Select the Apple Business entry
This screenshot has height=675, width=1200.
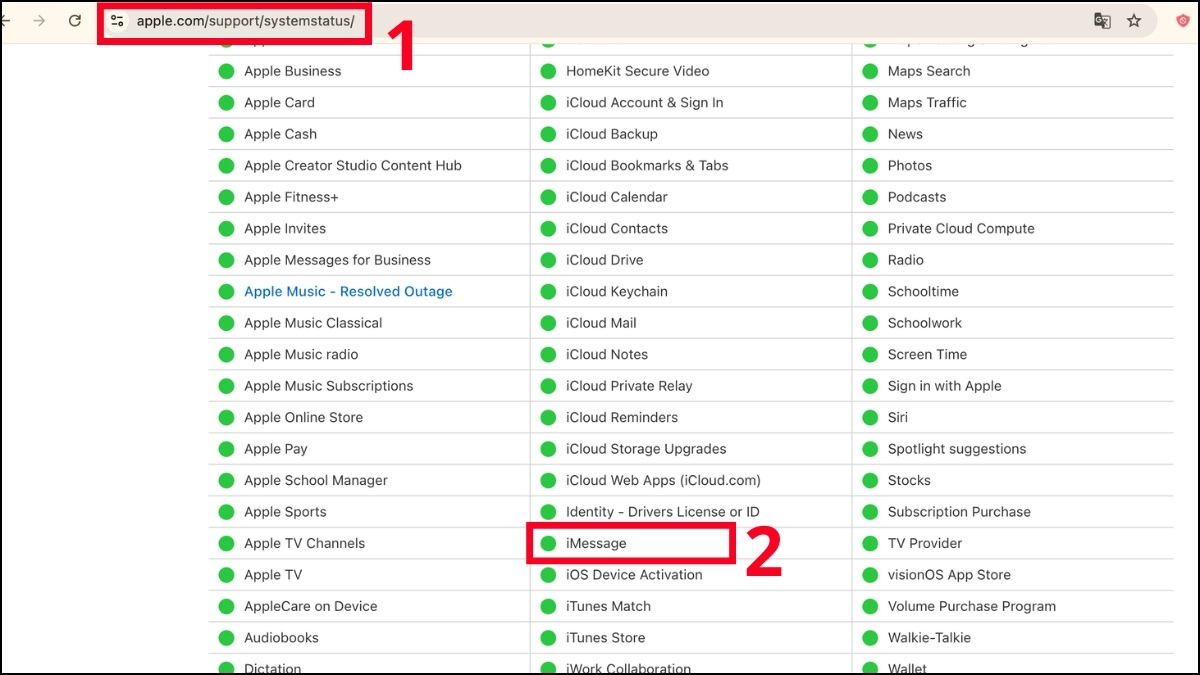click(293, 71)
